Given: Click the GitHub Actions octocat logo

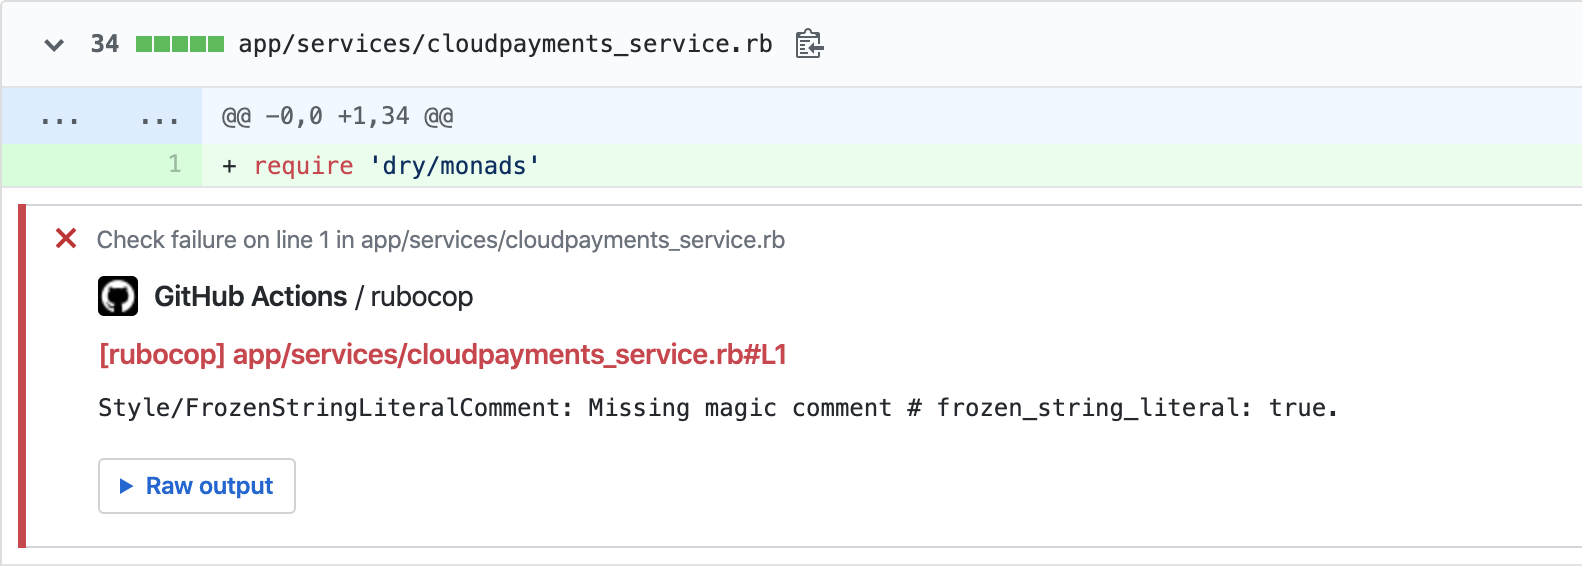Looking at the screenshot, I should [x=118, y=296].
